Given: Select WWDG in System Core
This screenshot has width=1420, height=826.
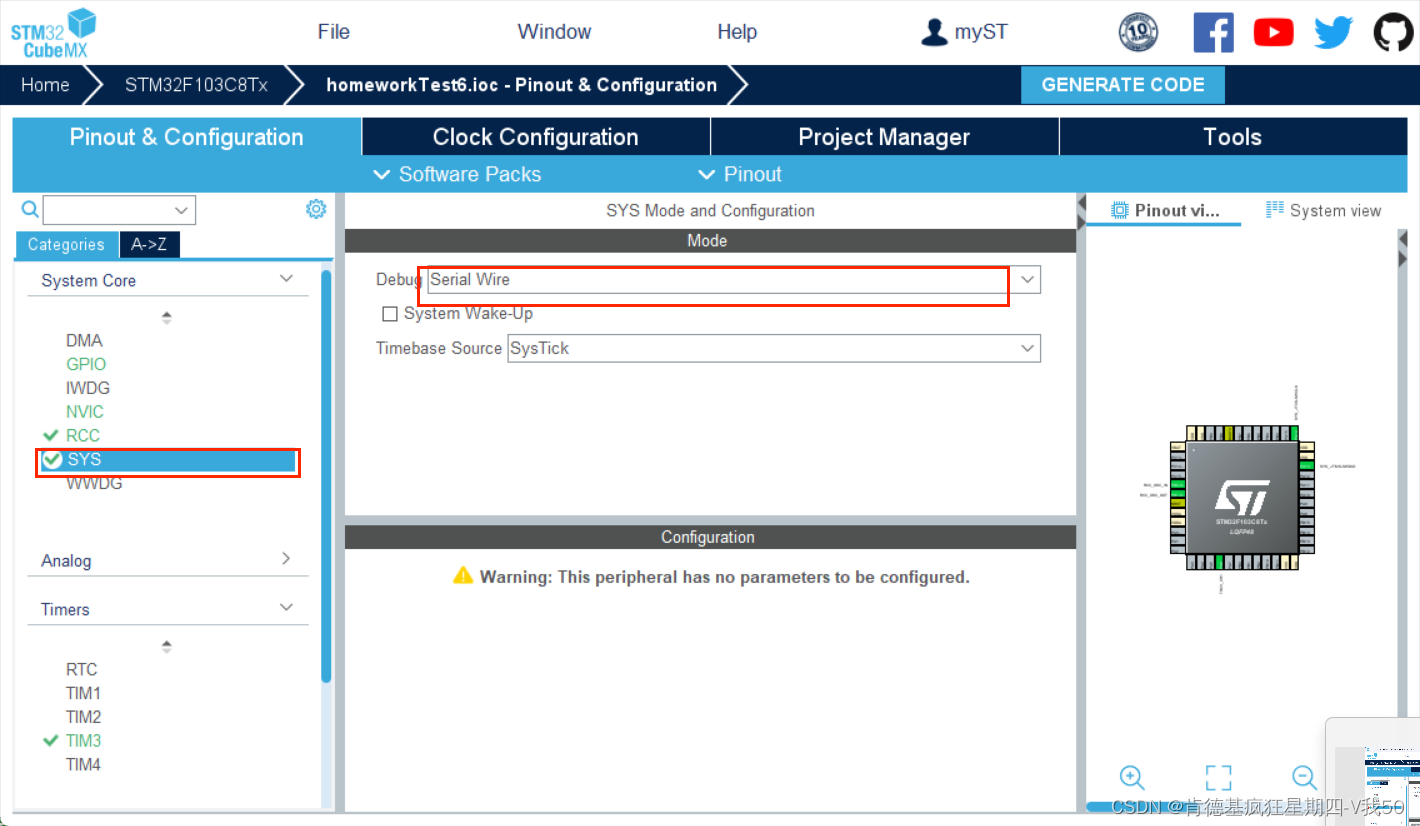Looking at the screenshot, I should [94, 484].
